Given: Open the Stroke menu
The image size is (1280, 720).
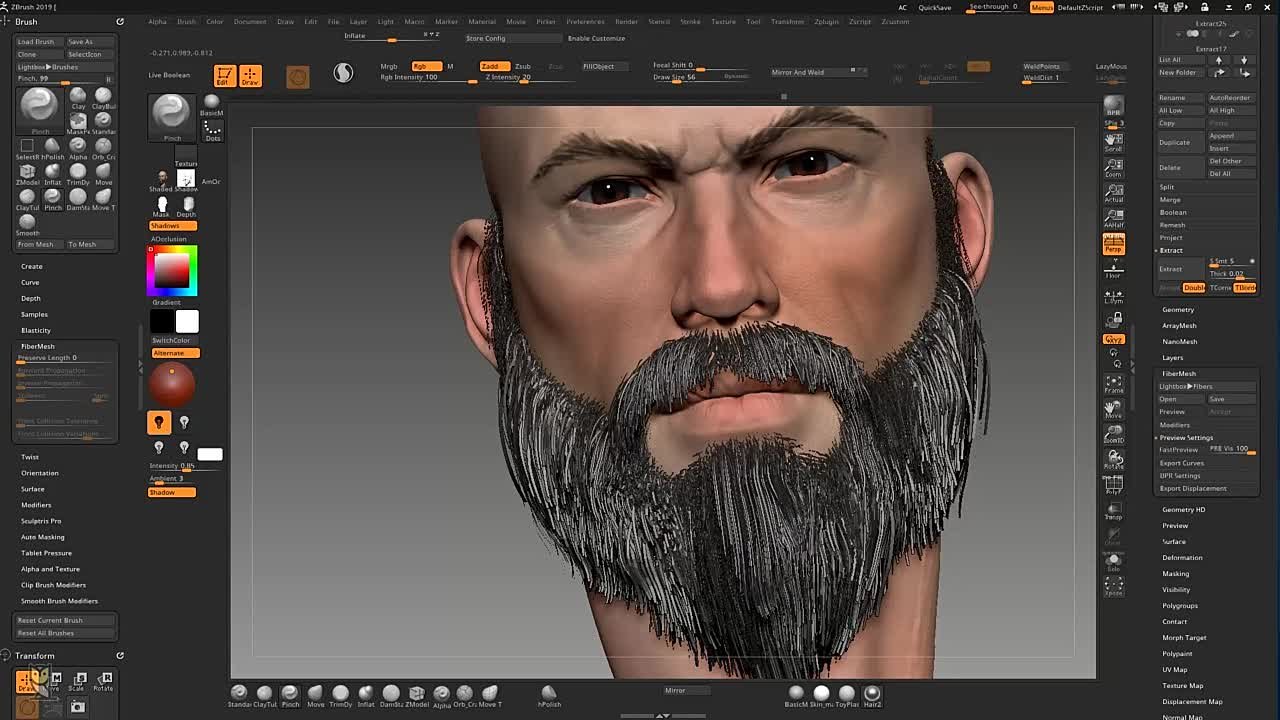Looking at the screenshot, I should [690, 21].
